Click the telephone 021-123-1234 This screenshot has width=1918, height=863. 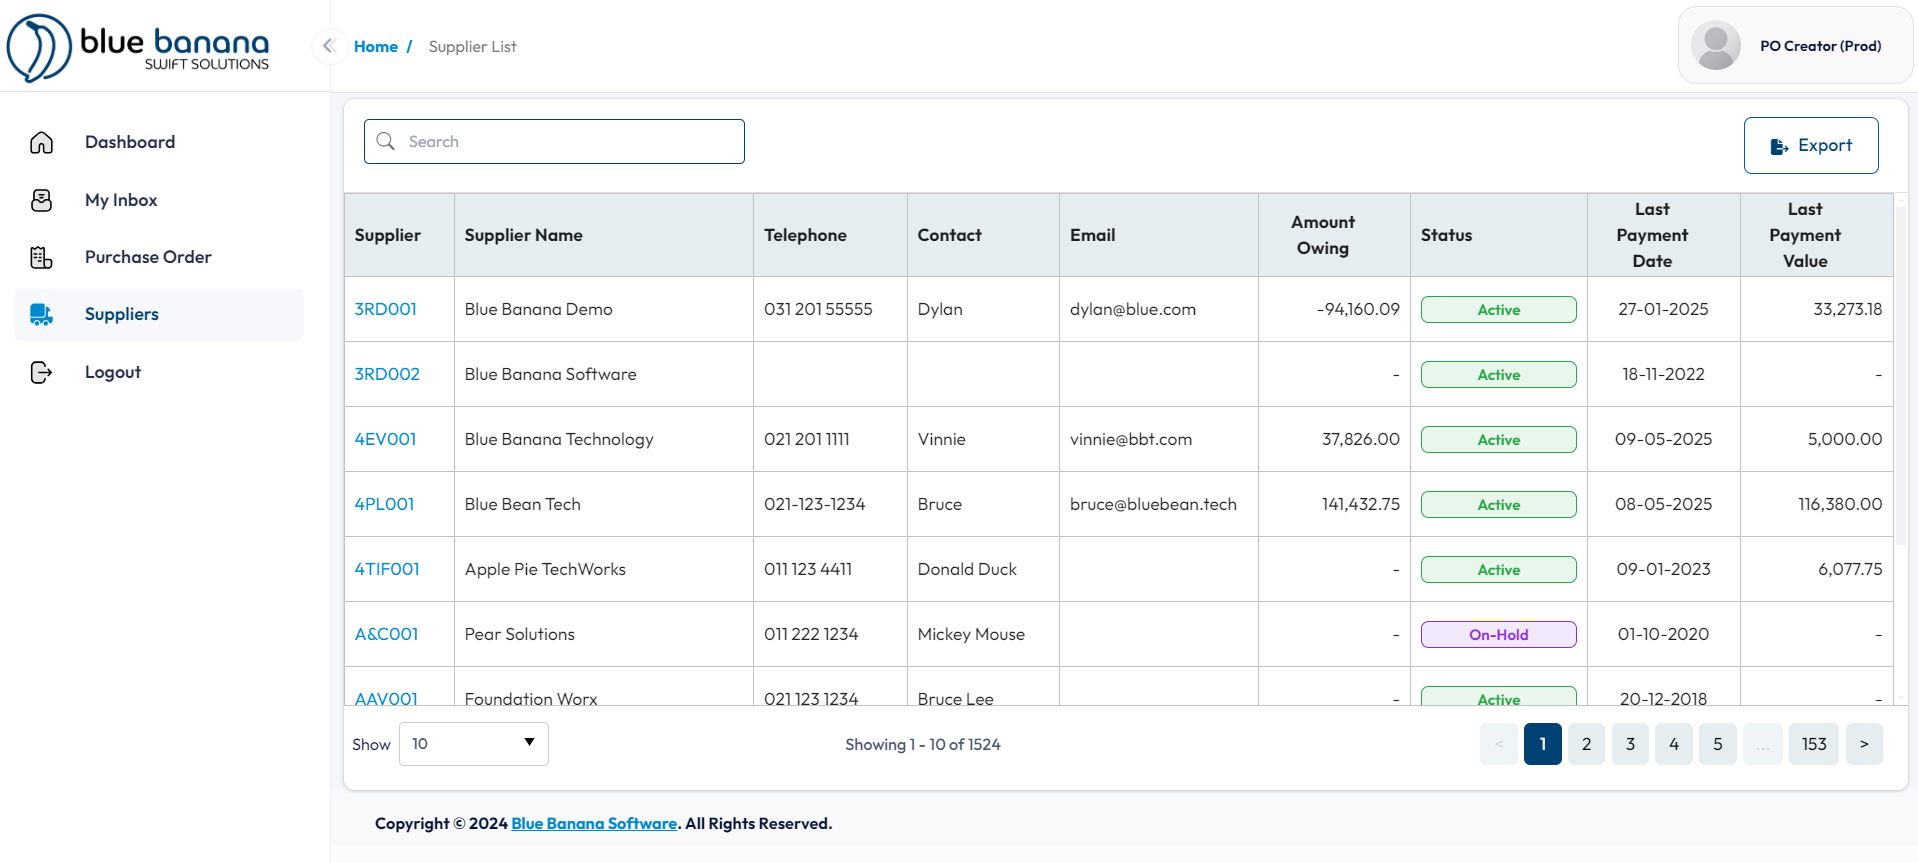coord(815,504)
